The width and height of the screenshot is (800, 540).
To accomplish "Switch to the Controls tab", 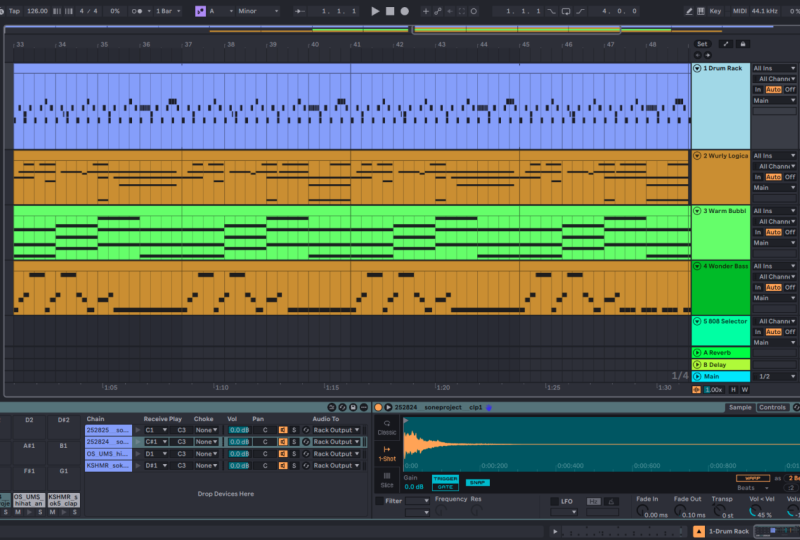I will tap(772, 407).
